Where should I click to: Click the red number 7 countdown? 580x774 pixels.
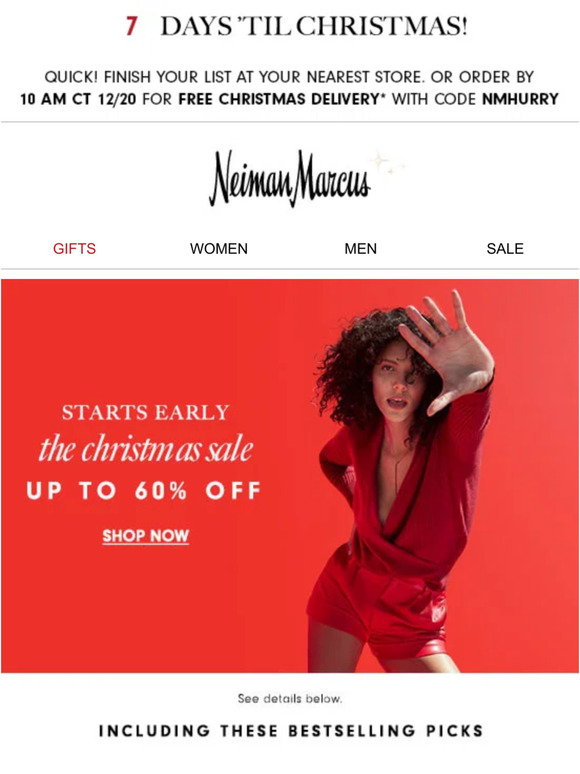131,26
